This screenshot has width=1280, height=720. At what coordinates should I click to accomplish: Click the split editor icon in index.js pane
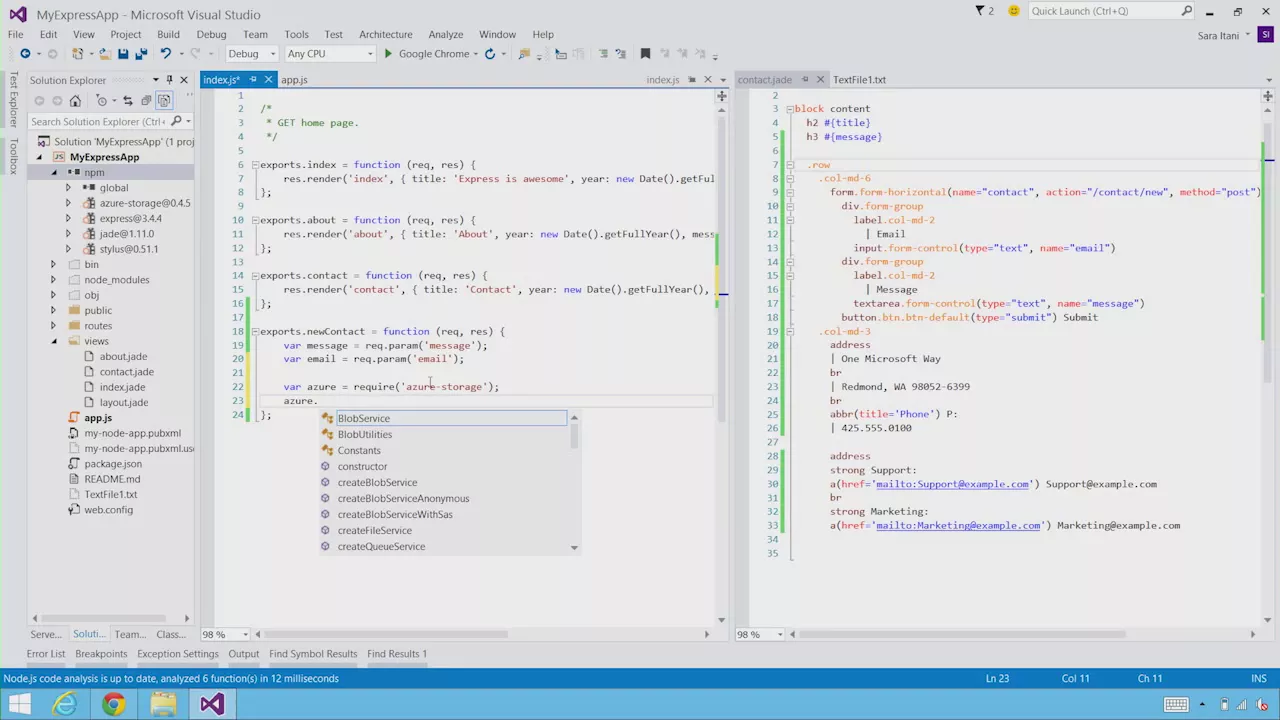pyautogui.click(x=721, y=96)
